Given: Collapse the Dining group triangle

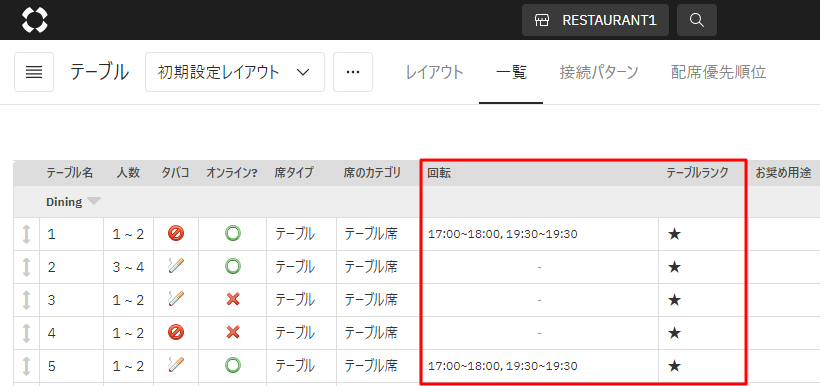Looking at the screenshot, I should [x=94, y=201].
